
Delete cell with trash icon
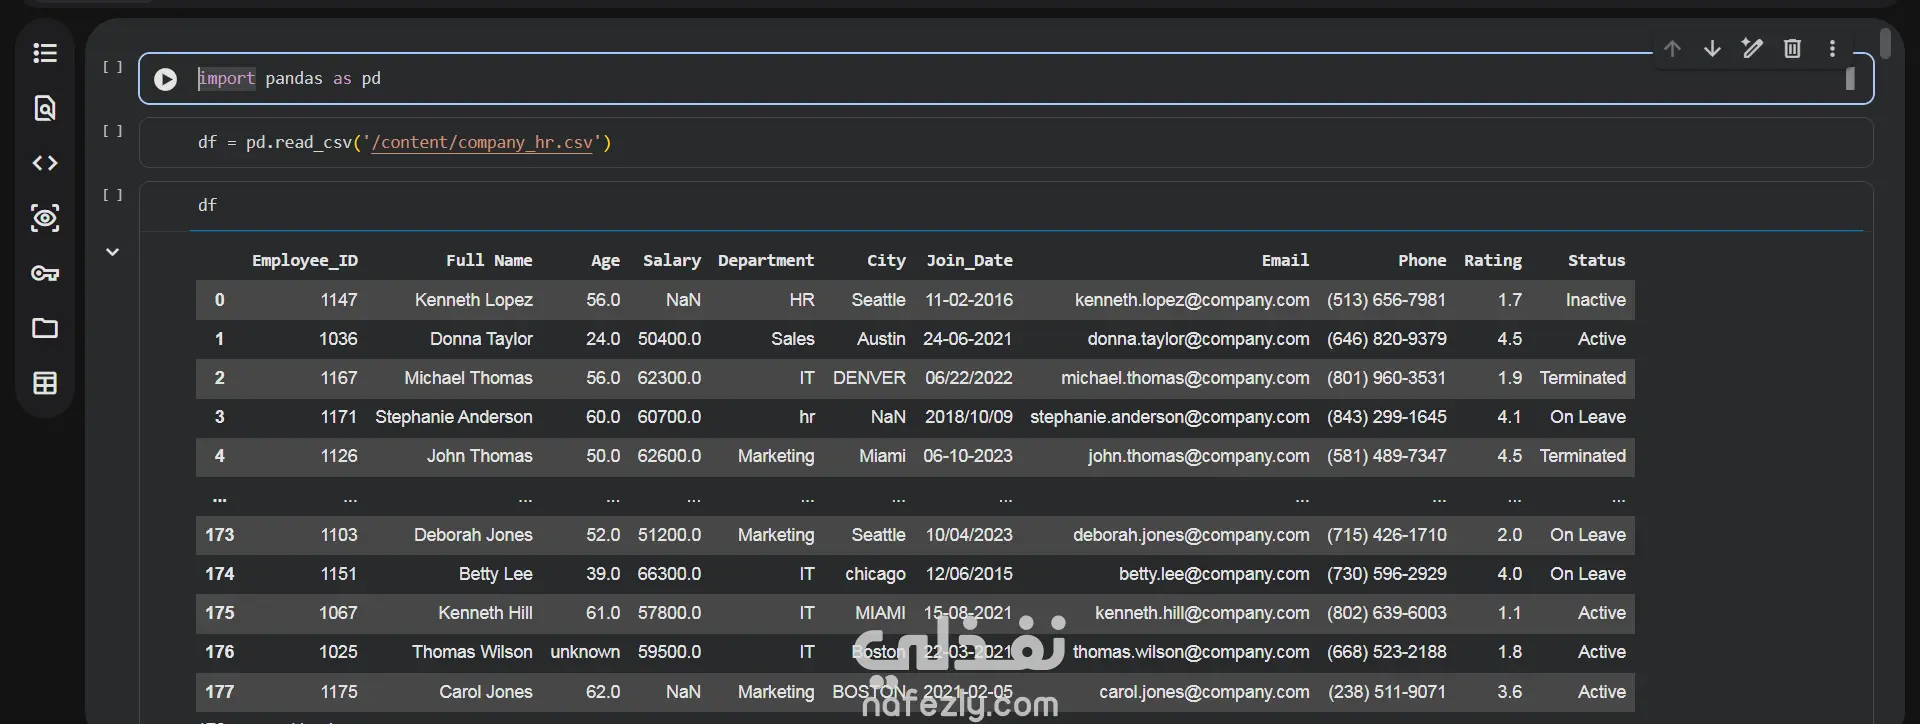pyautogui.click(x=1792, y=48)
